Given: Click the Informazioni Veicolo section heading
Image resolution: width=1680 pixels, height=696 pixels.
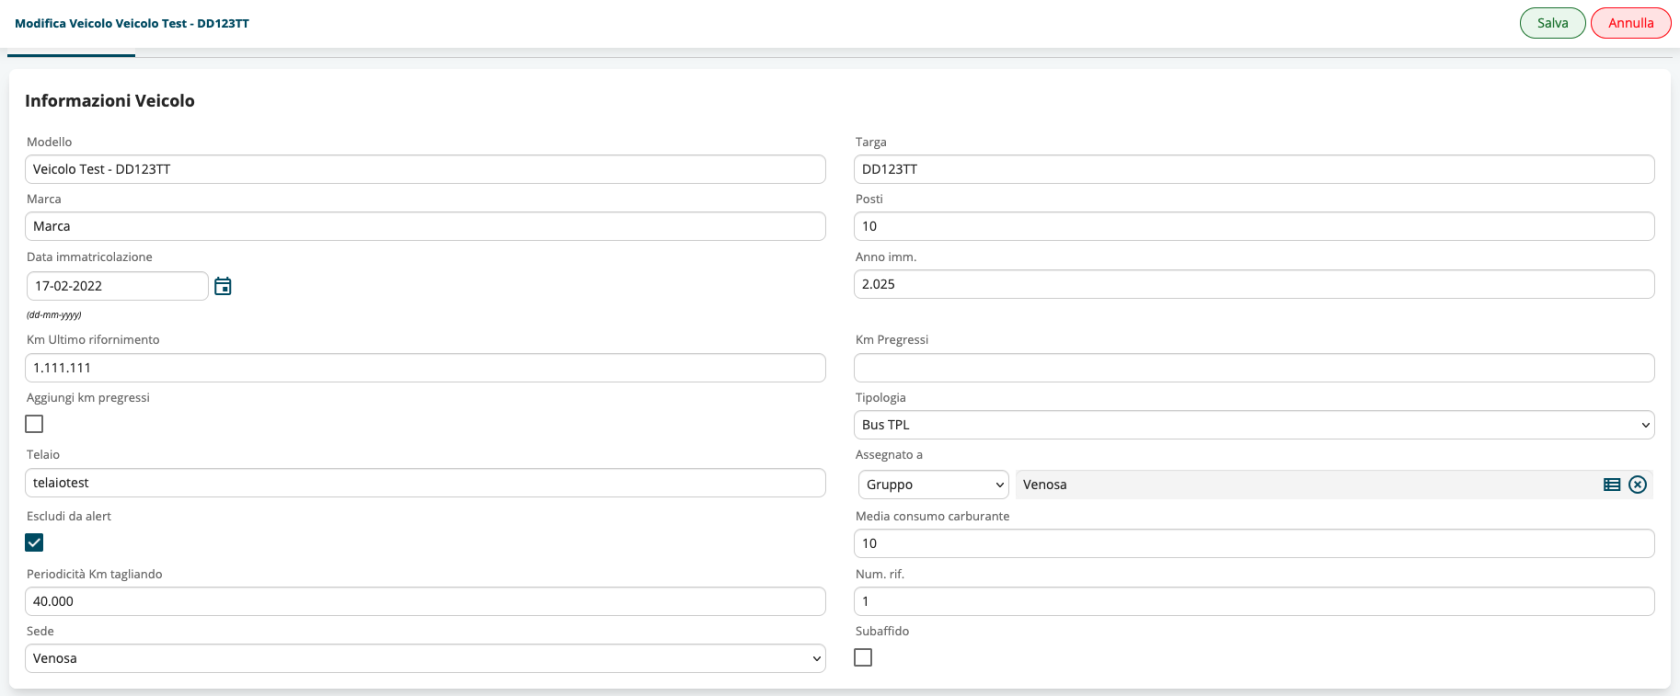Looking at the screenshot, I should click(110, 101).
